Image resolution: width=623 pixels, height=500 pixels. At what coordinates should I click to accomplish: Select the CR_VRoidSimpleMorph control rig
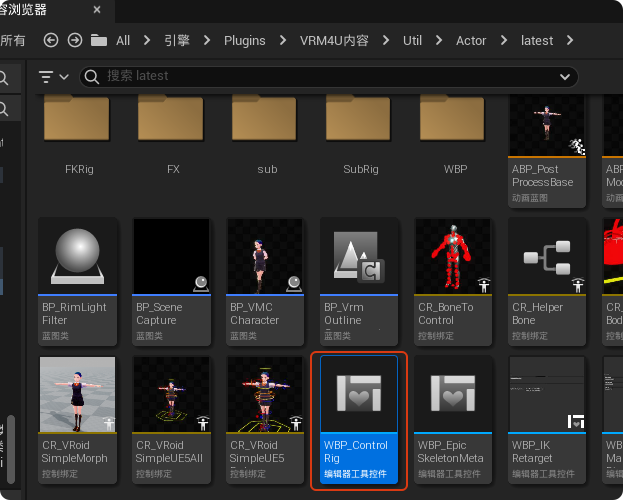(x=77, y=420)
